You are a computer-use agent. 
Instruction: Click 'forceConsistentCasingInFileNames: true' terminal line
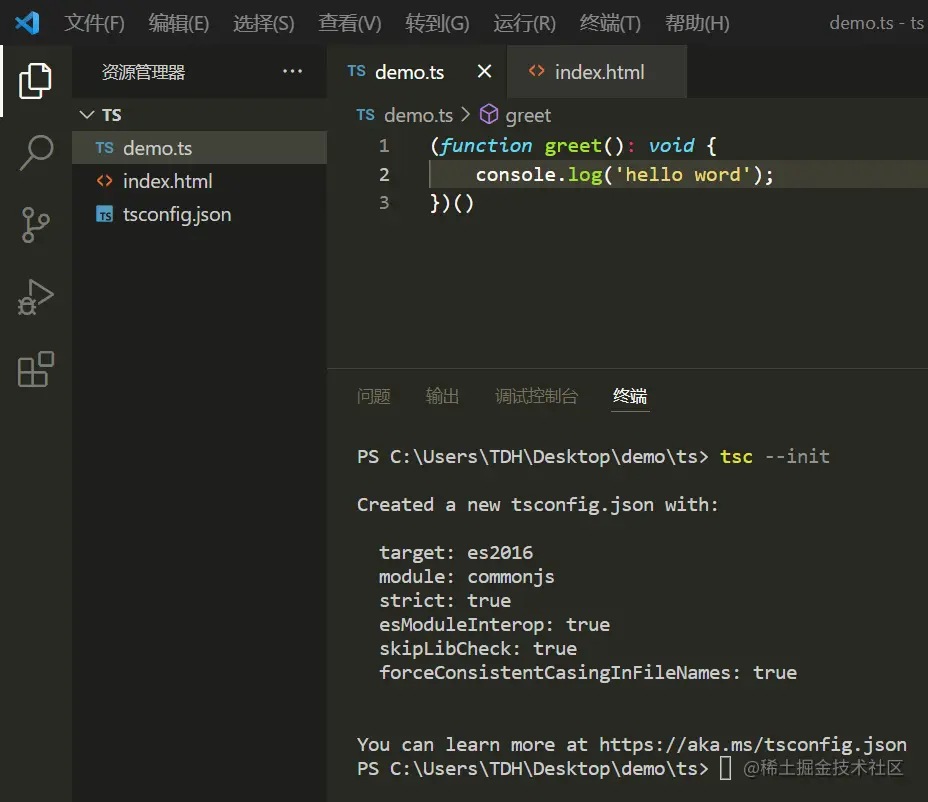click(x=588, y=673)
